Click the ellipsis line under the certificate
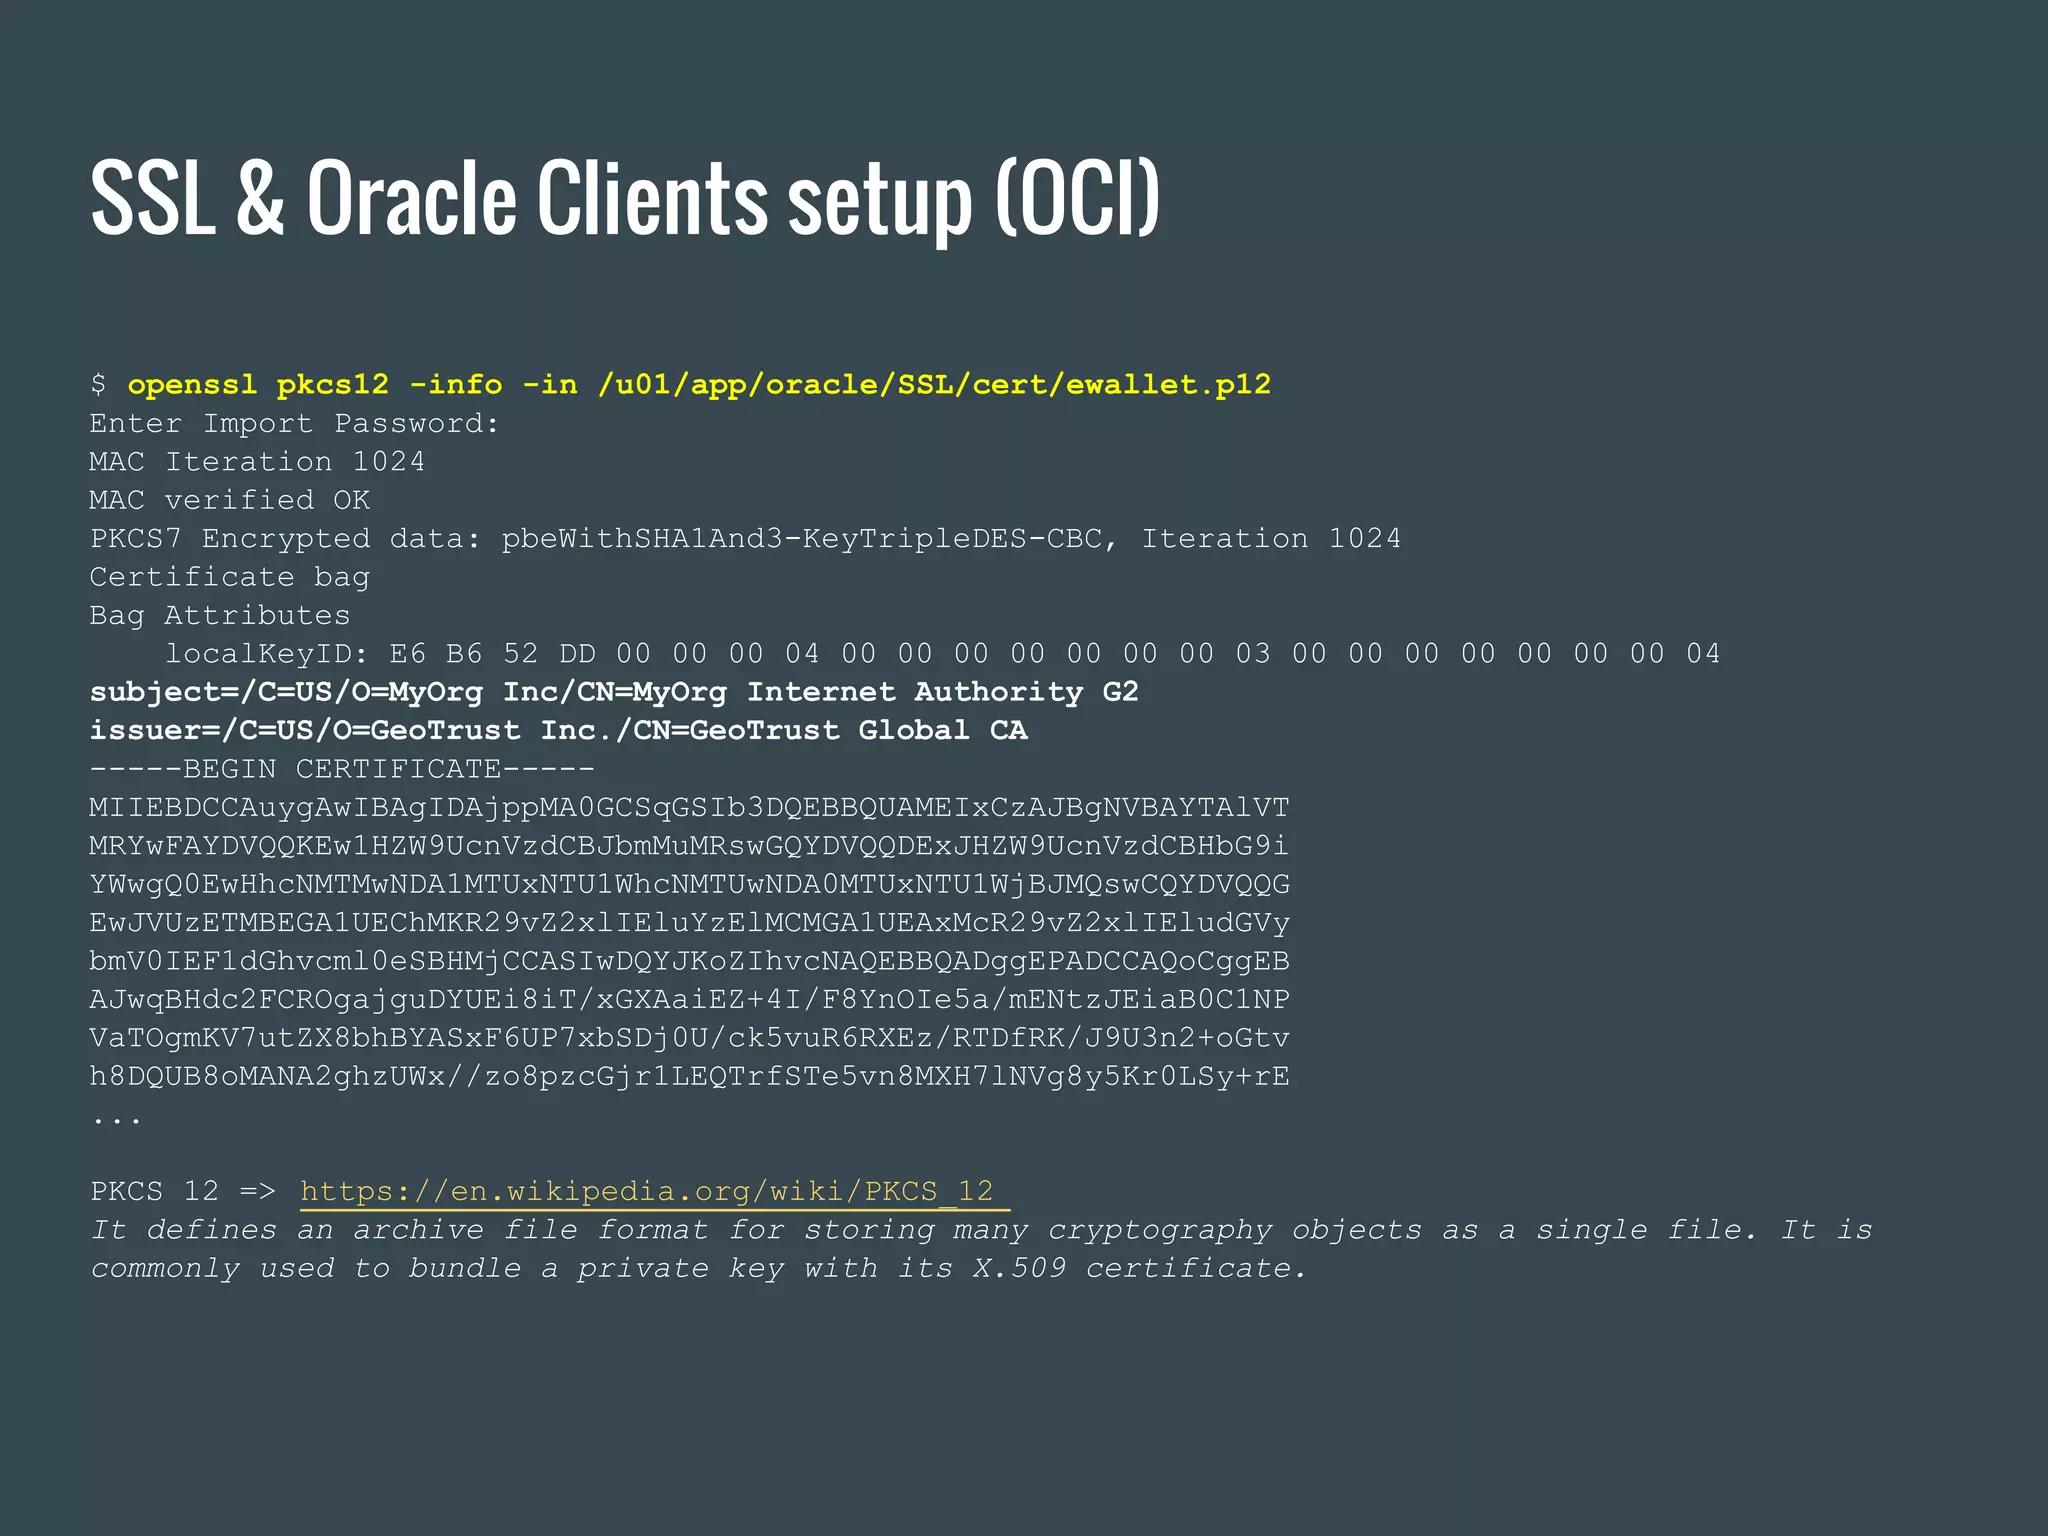2048x1536 pixels. click(x=117, y=1120)
